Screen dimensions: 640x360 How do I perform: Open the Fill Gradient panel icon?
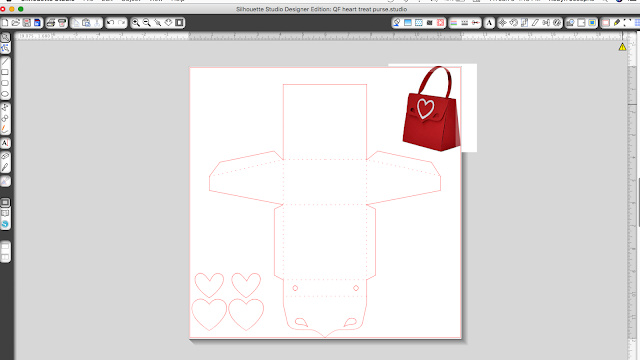(x=407, y=23)
